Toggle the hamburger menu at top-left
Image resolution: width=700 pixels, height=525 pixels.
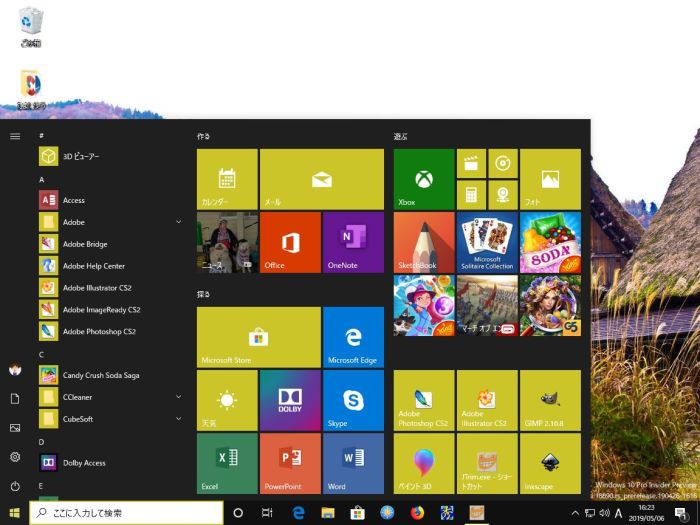tap(15, 135)
